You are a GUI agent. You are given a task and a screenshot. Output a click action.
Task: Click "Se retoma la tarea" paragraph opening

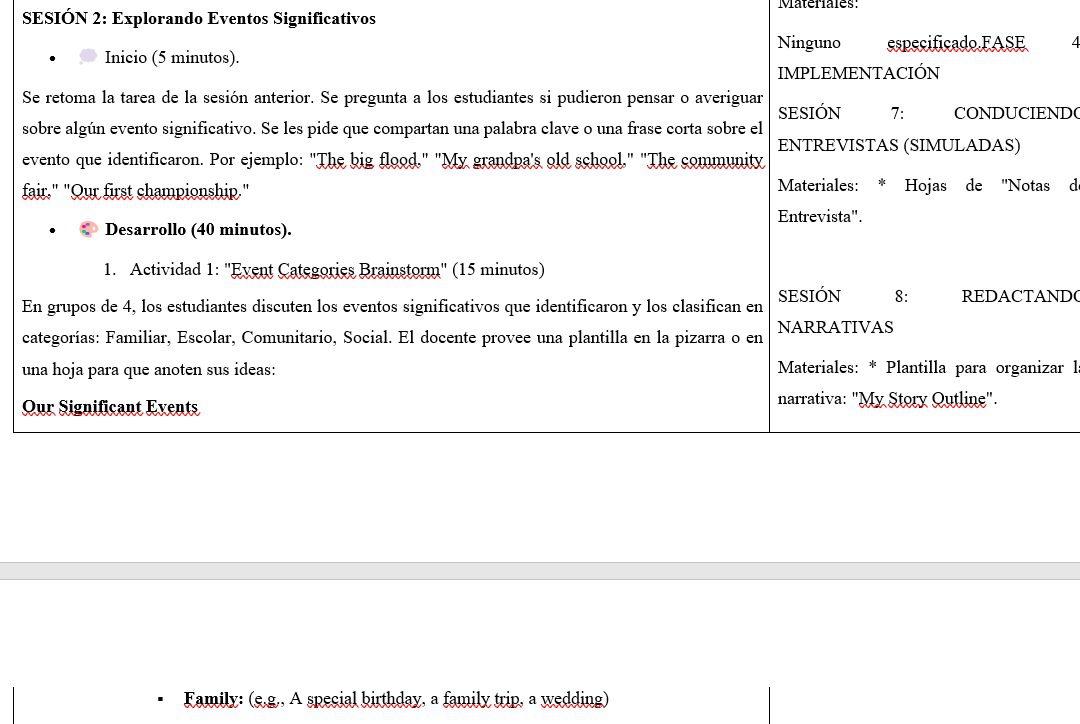pyautogui.click(x=90, y=98)
